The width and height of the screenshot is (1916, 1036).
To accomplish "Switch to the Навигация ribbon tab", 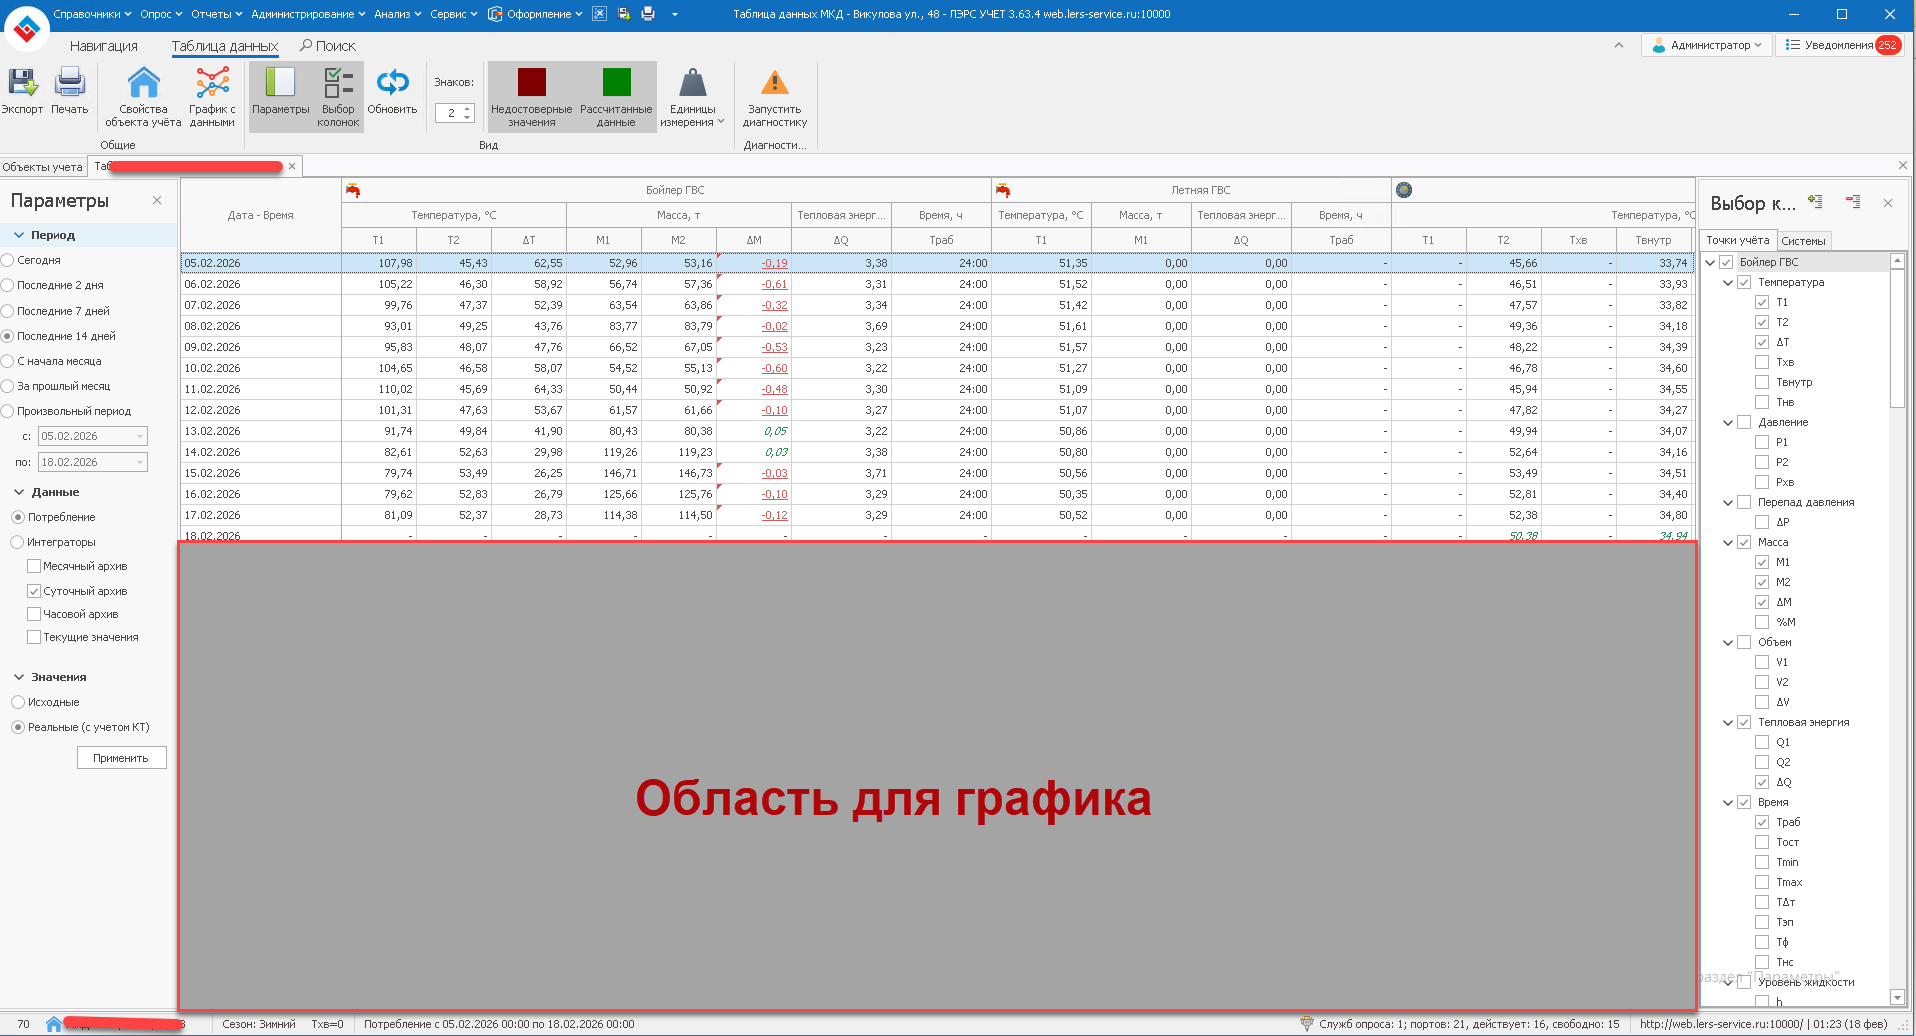I will coord(104,46).
